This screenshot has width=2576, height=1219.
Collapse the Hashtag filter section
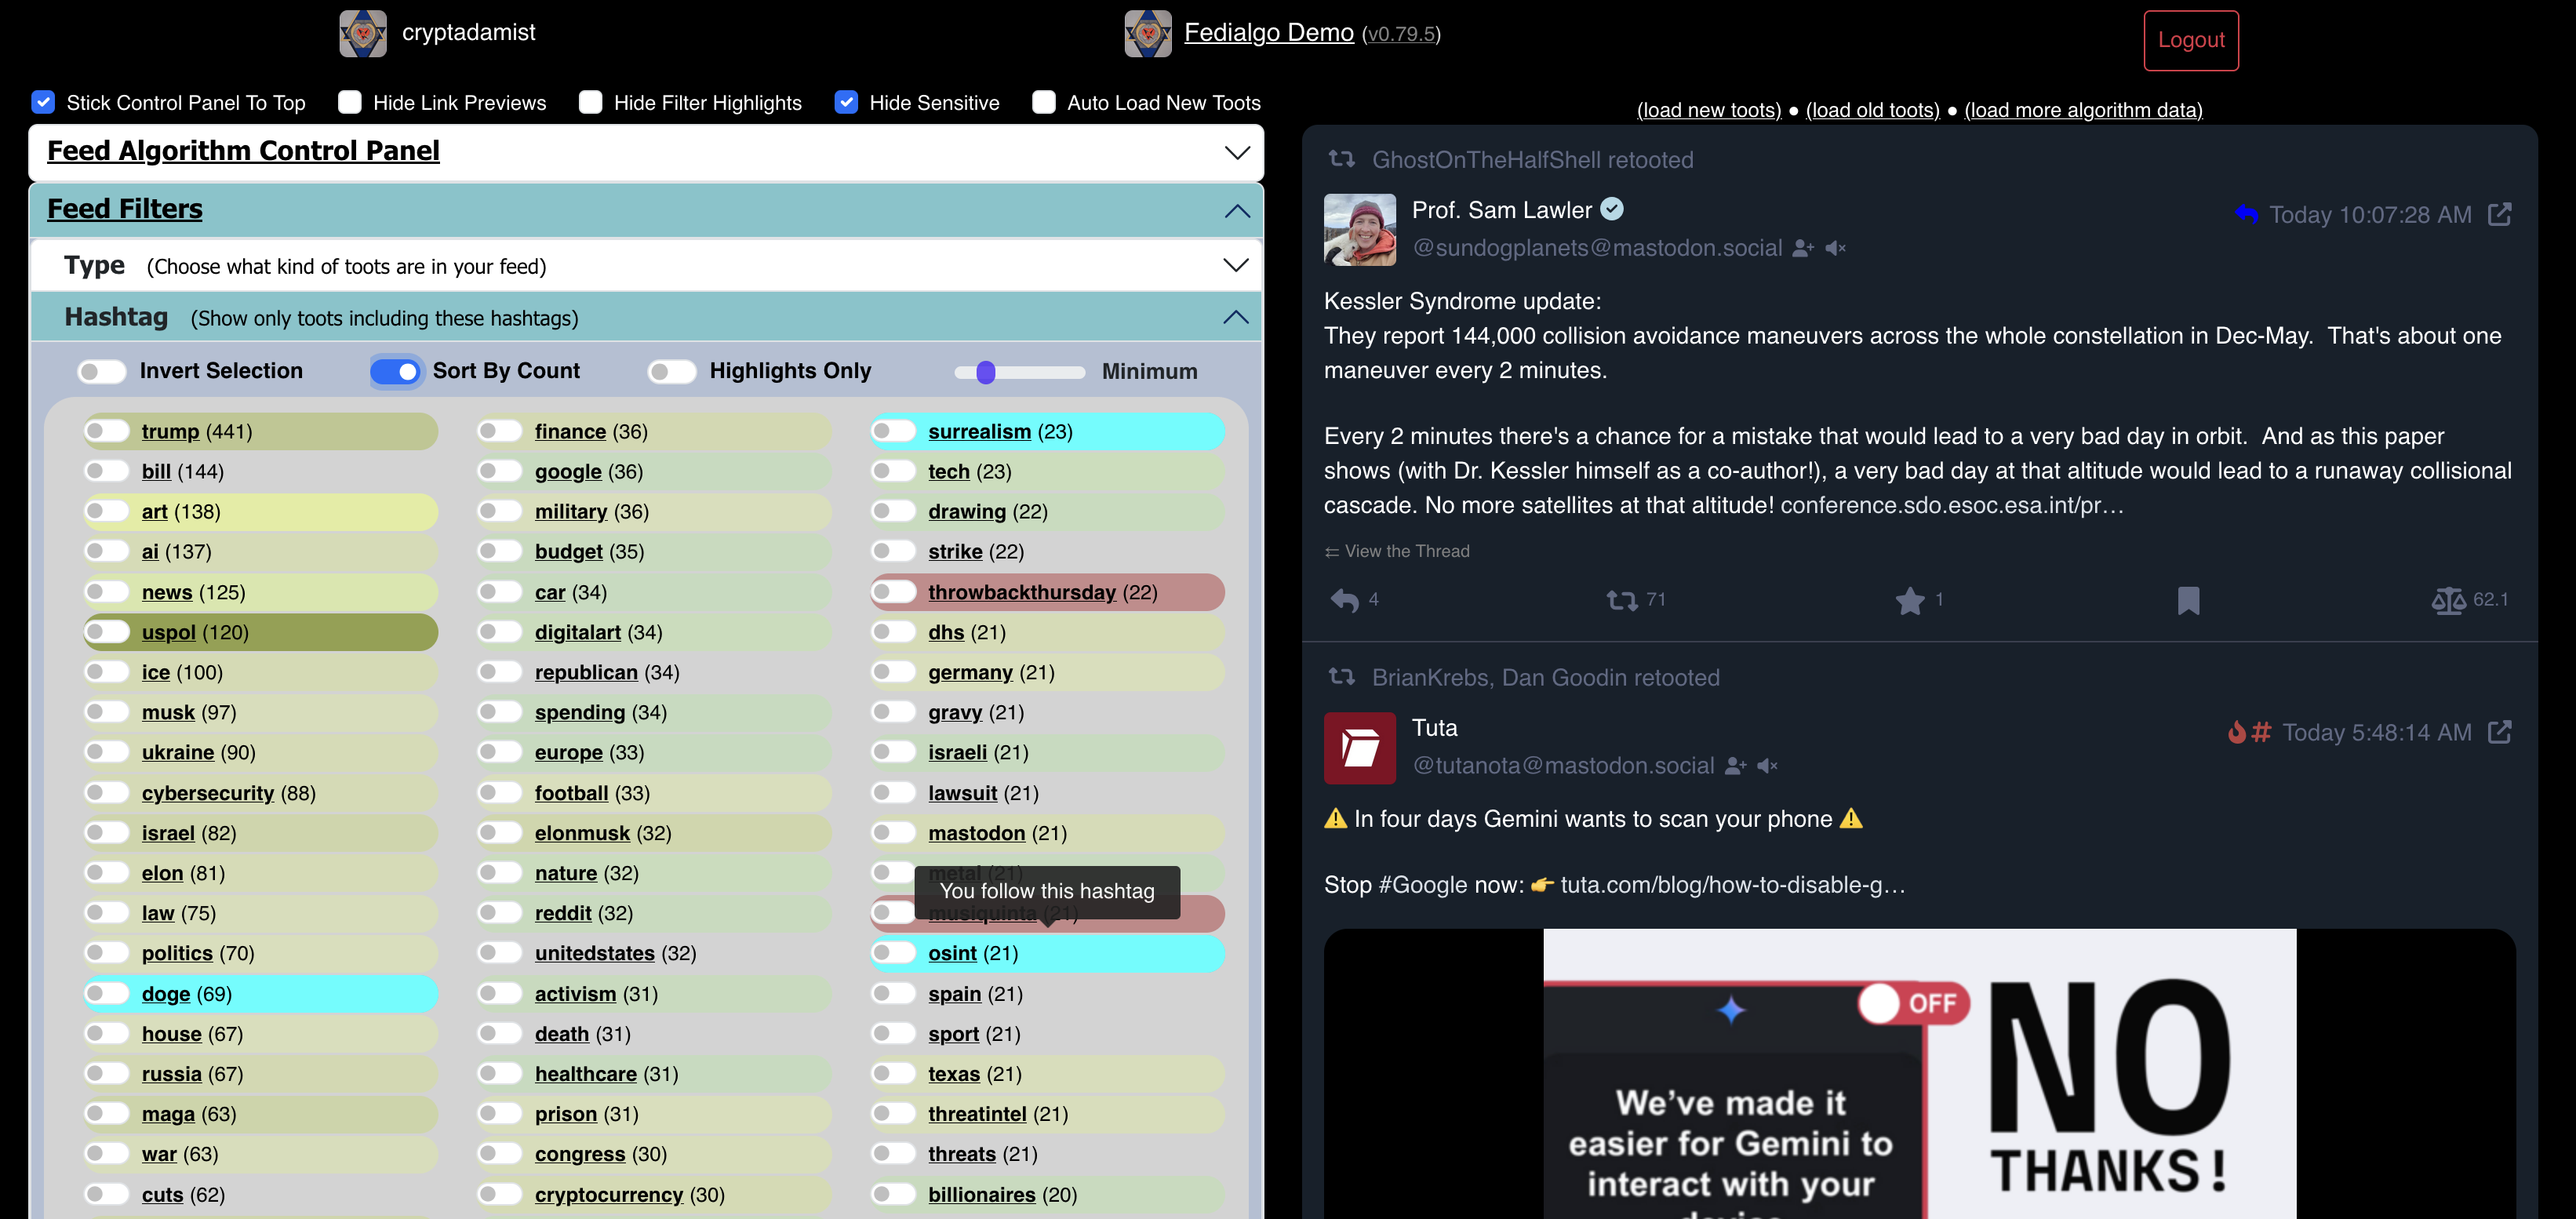point(1235,317)
